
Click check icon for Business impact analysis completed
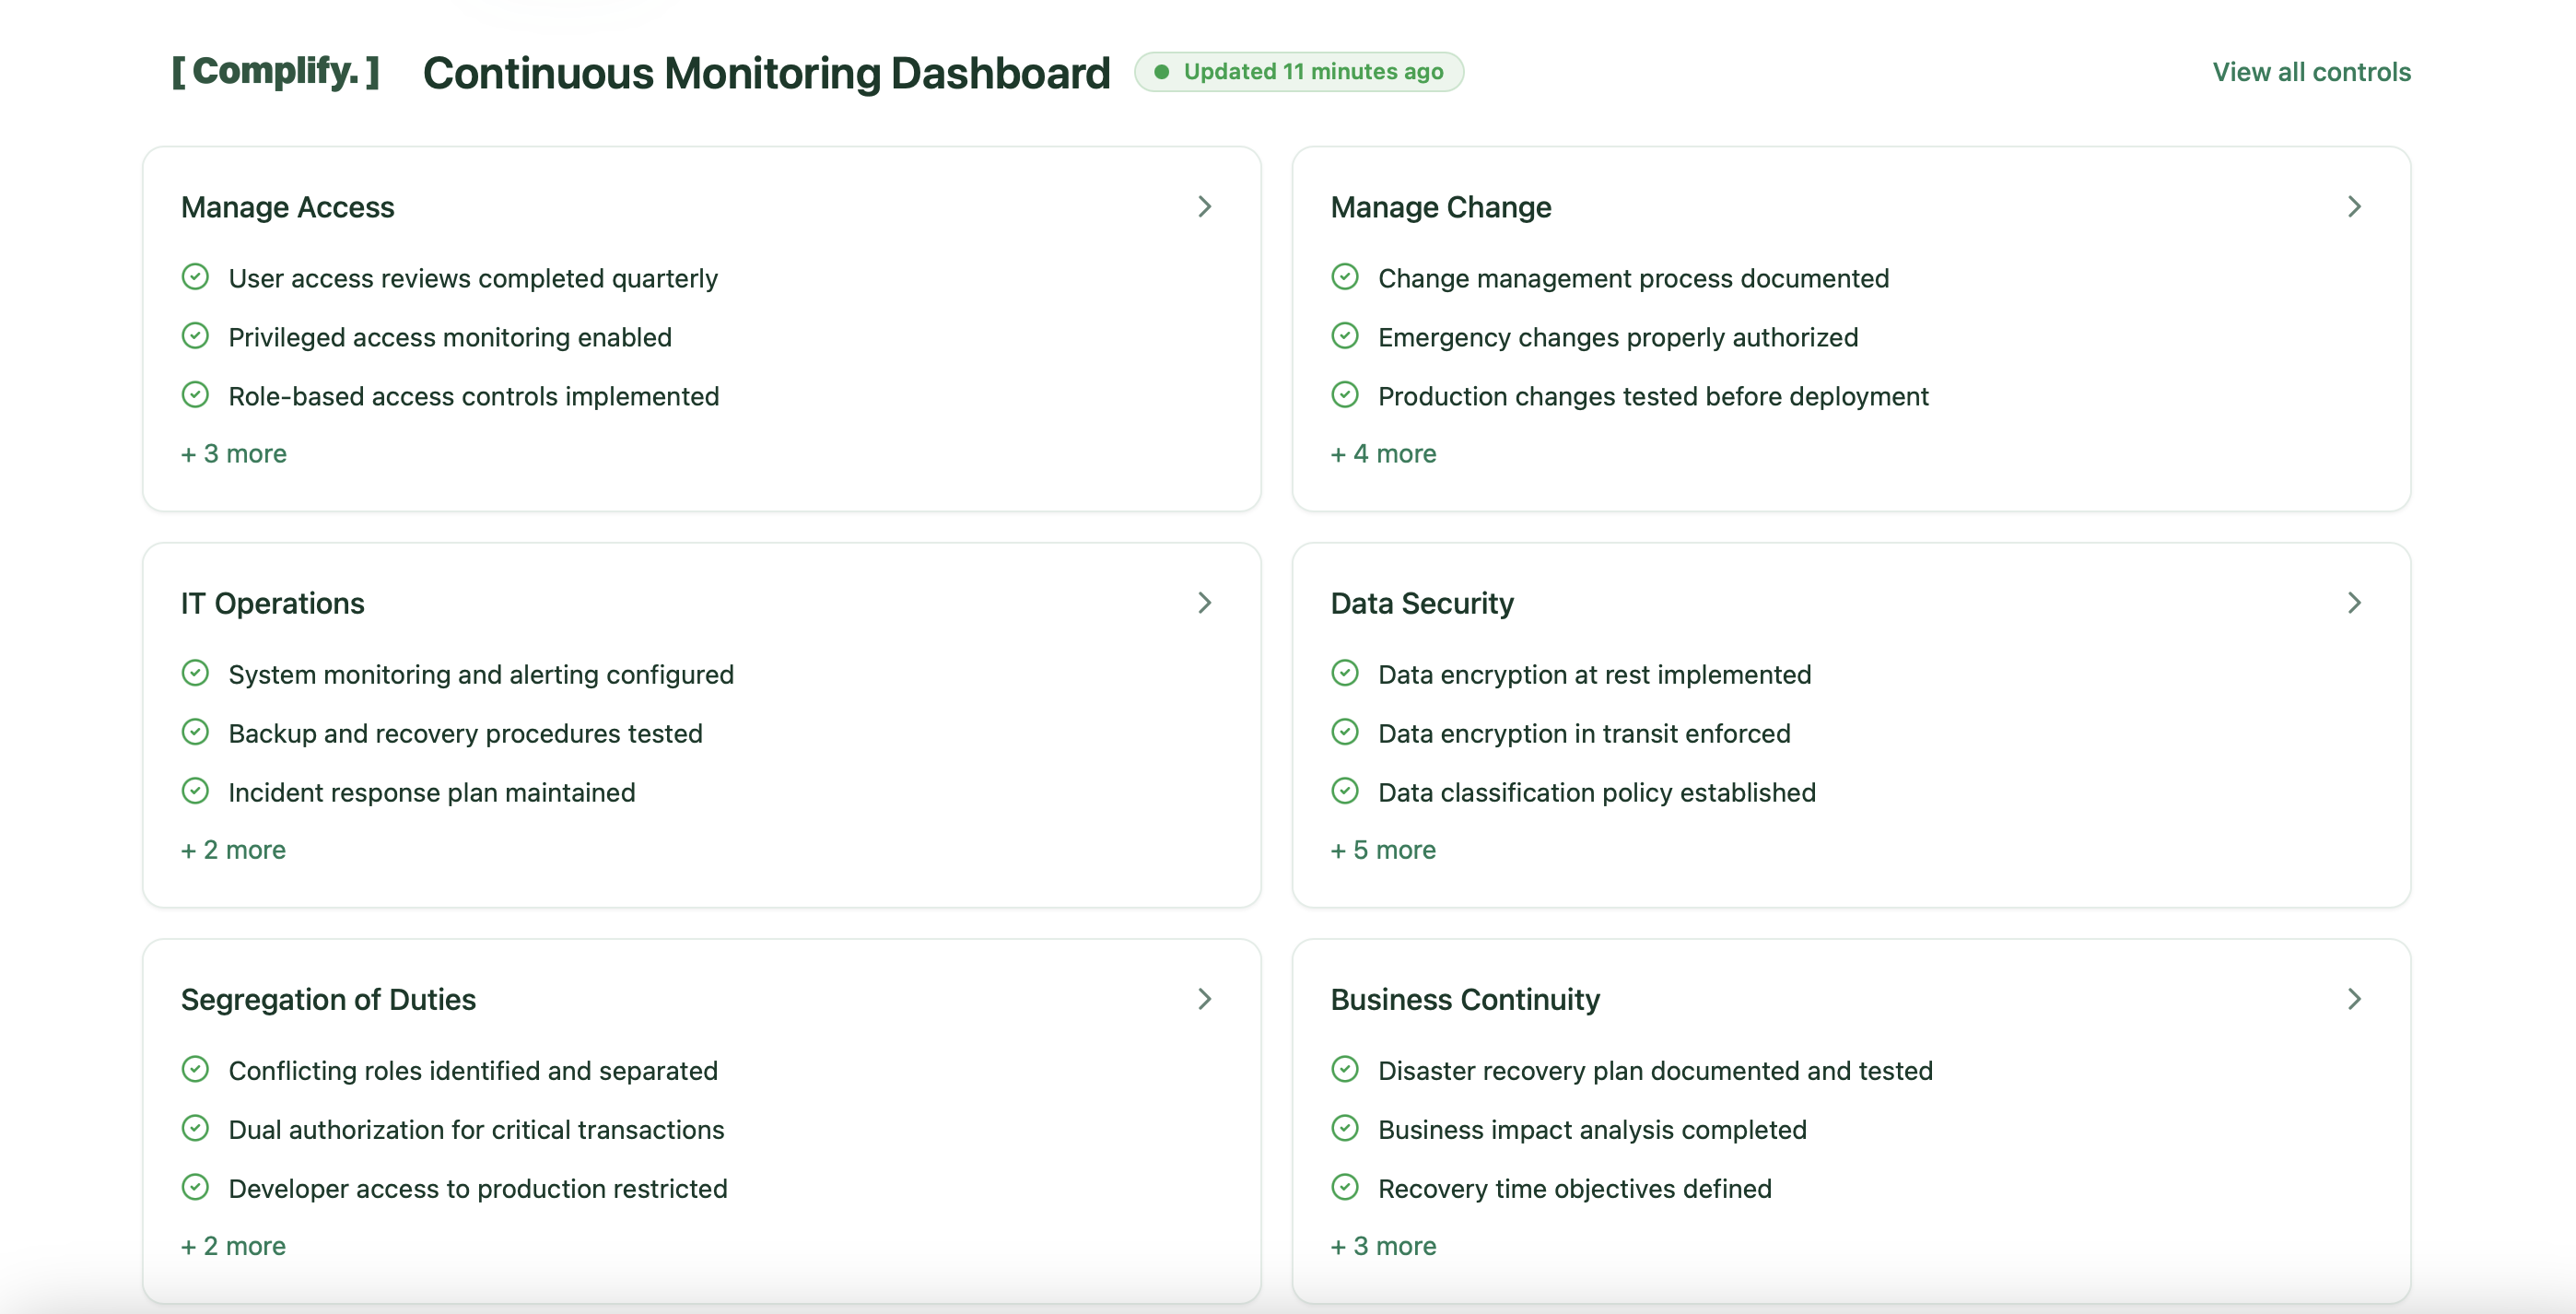(x=1345, y=1128)
